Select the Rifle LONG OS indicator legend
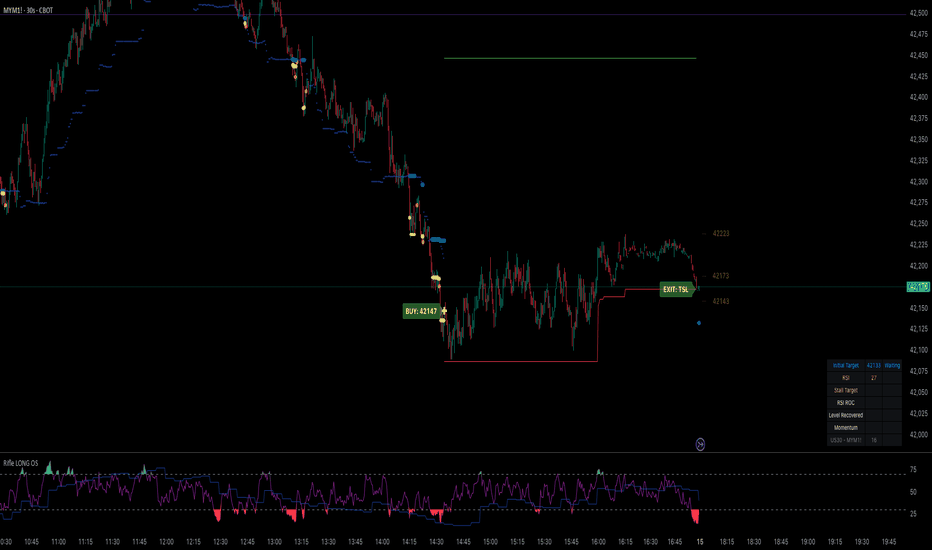 [21, 463]
